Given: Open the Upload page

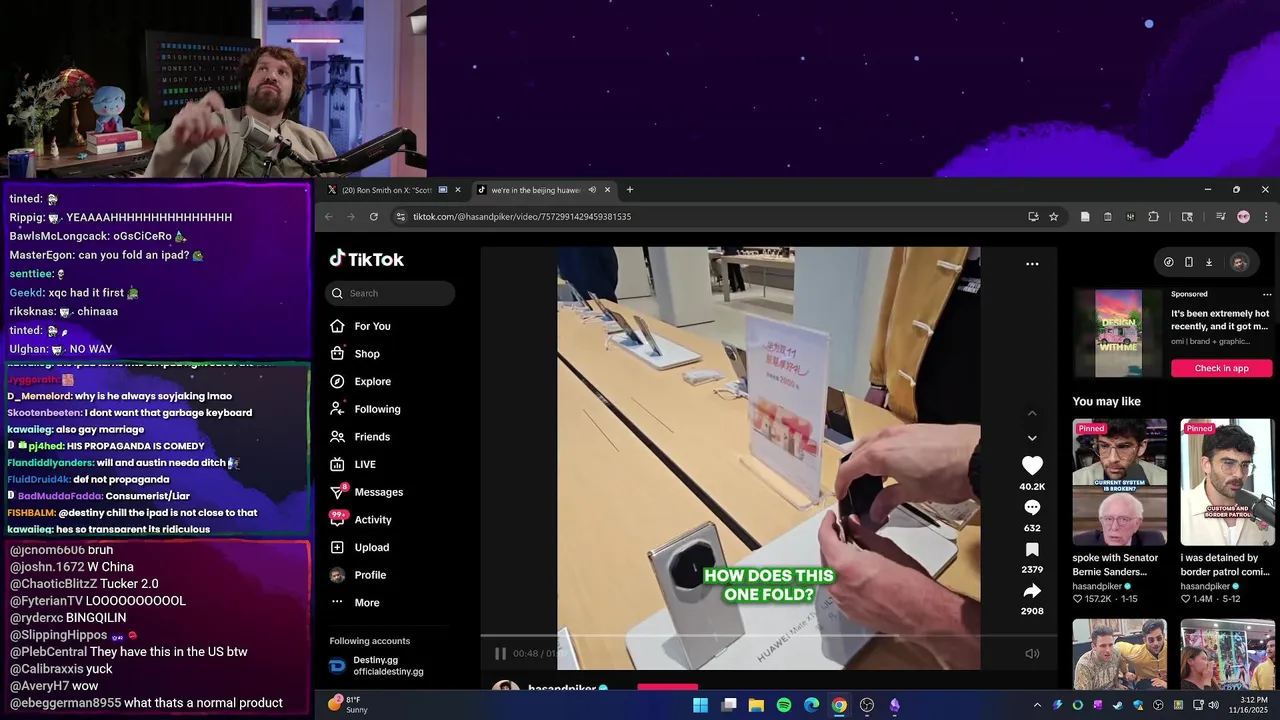Looking at the screenshot, I should click(x=360, y=547).
